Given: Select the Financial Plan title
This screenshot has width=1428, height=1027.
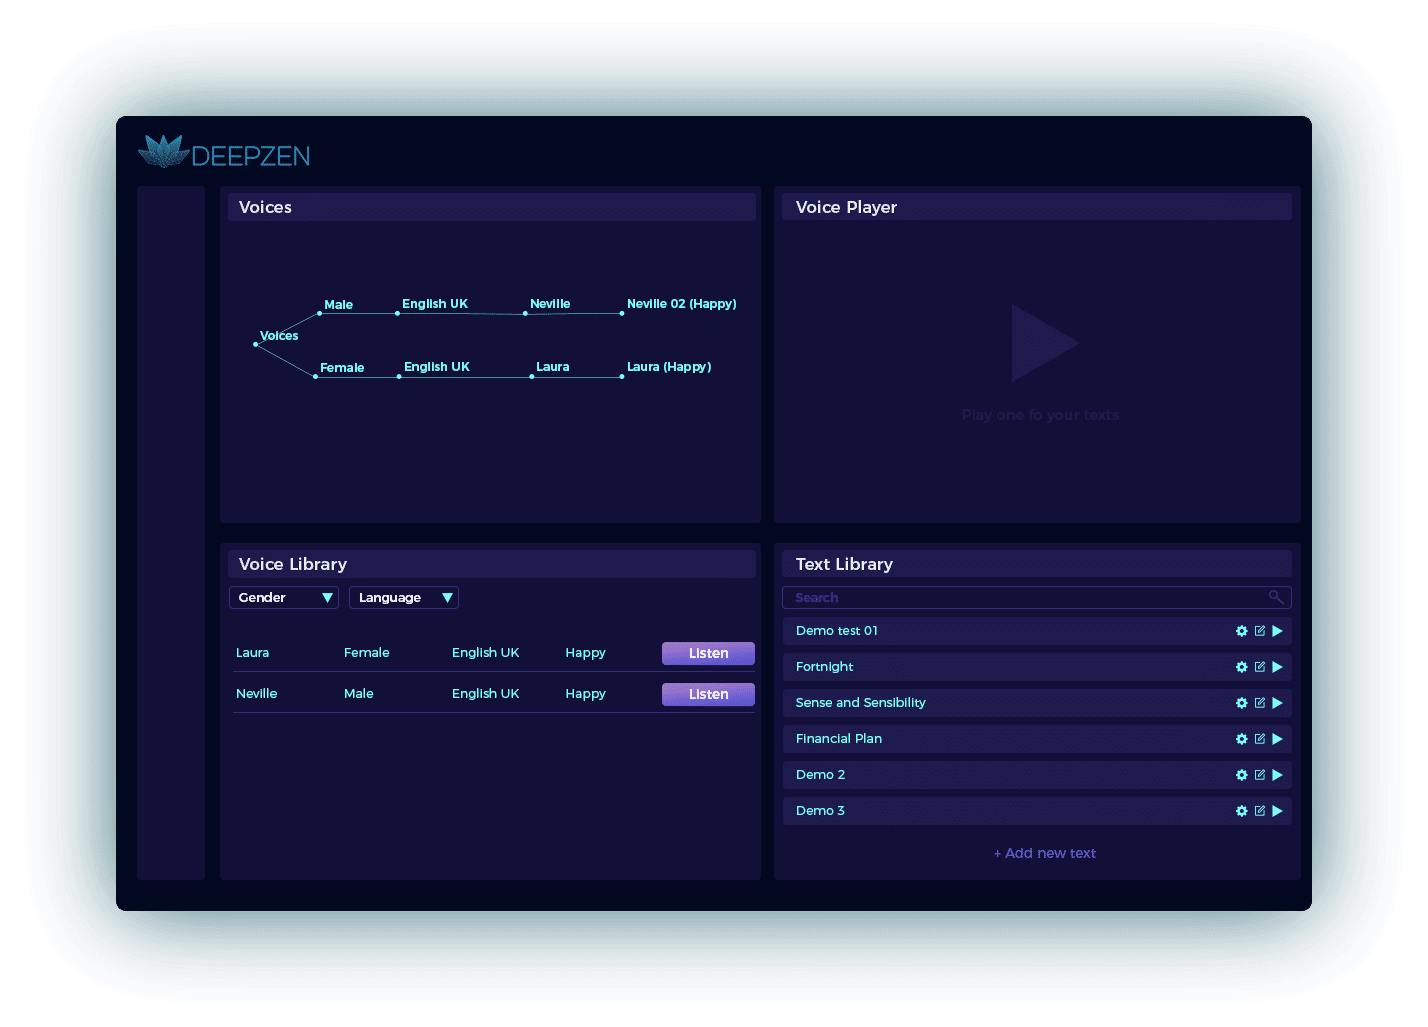Looking at the screenshot, I should tap(839, 739).
